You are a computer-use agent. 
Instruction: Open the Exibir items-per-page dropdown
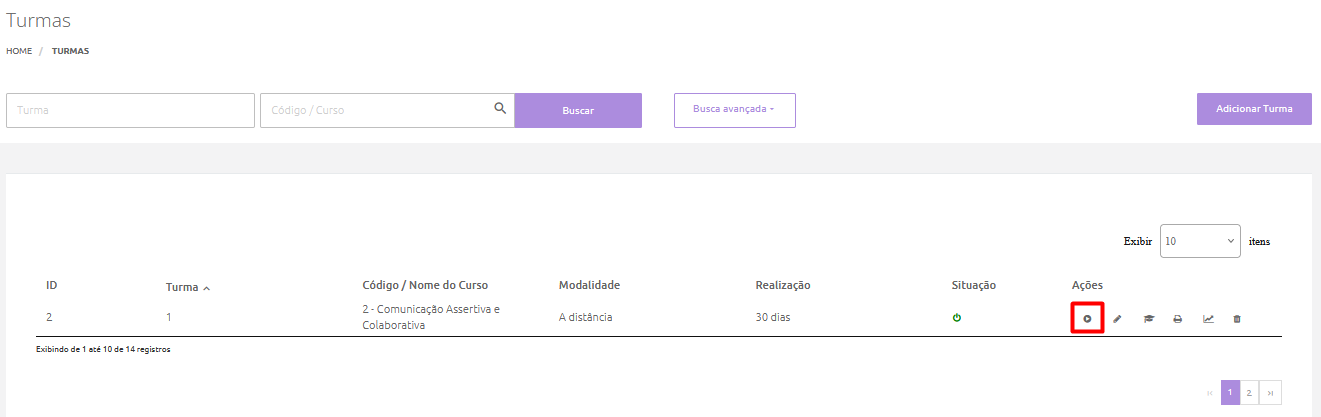(x=1200, y=241)
